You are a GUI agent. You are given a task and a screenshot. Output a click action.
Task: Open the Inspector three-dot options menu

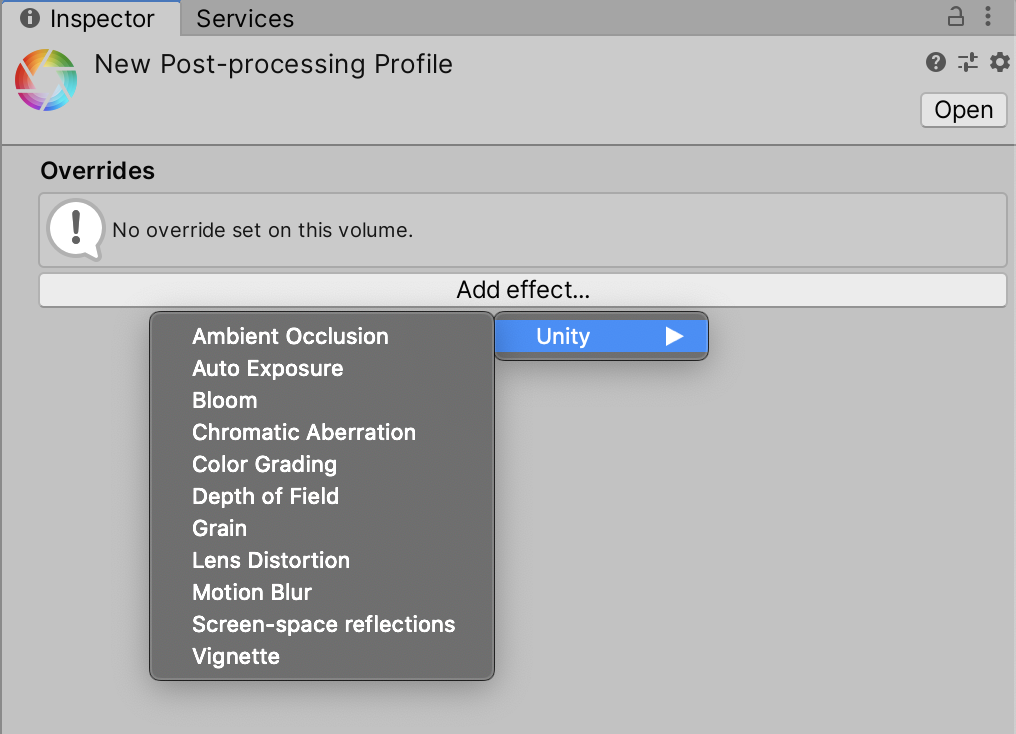(x=988, y=17)
